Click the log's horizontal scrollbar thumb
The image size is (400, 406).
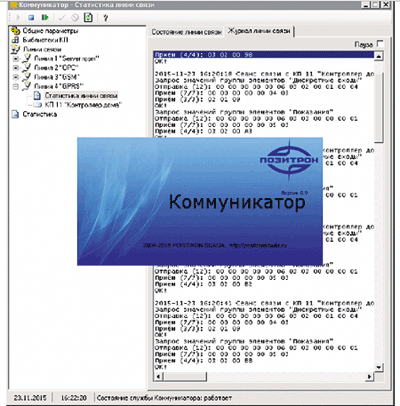(185, 377)
